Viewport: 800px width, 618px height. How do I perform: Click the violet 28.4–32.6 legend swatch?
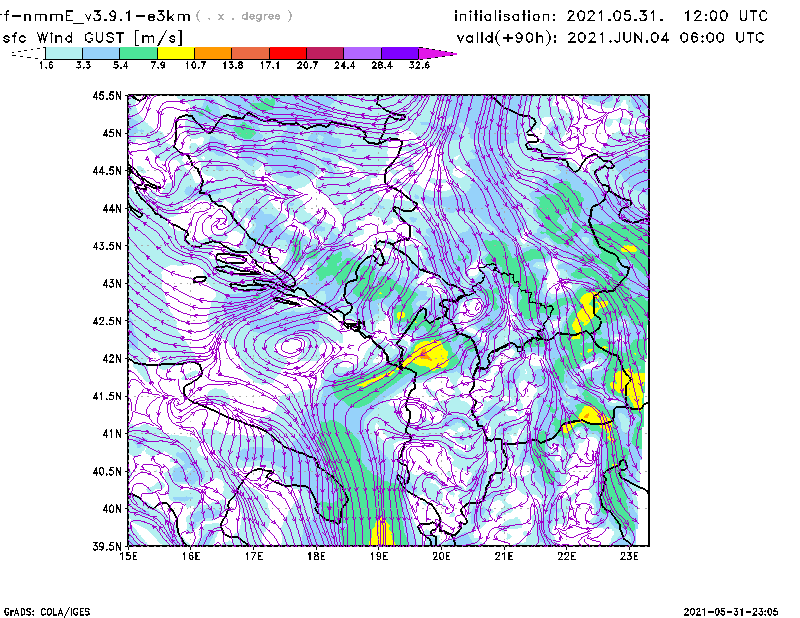pos(399,53)
